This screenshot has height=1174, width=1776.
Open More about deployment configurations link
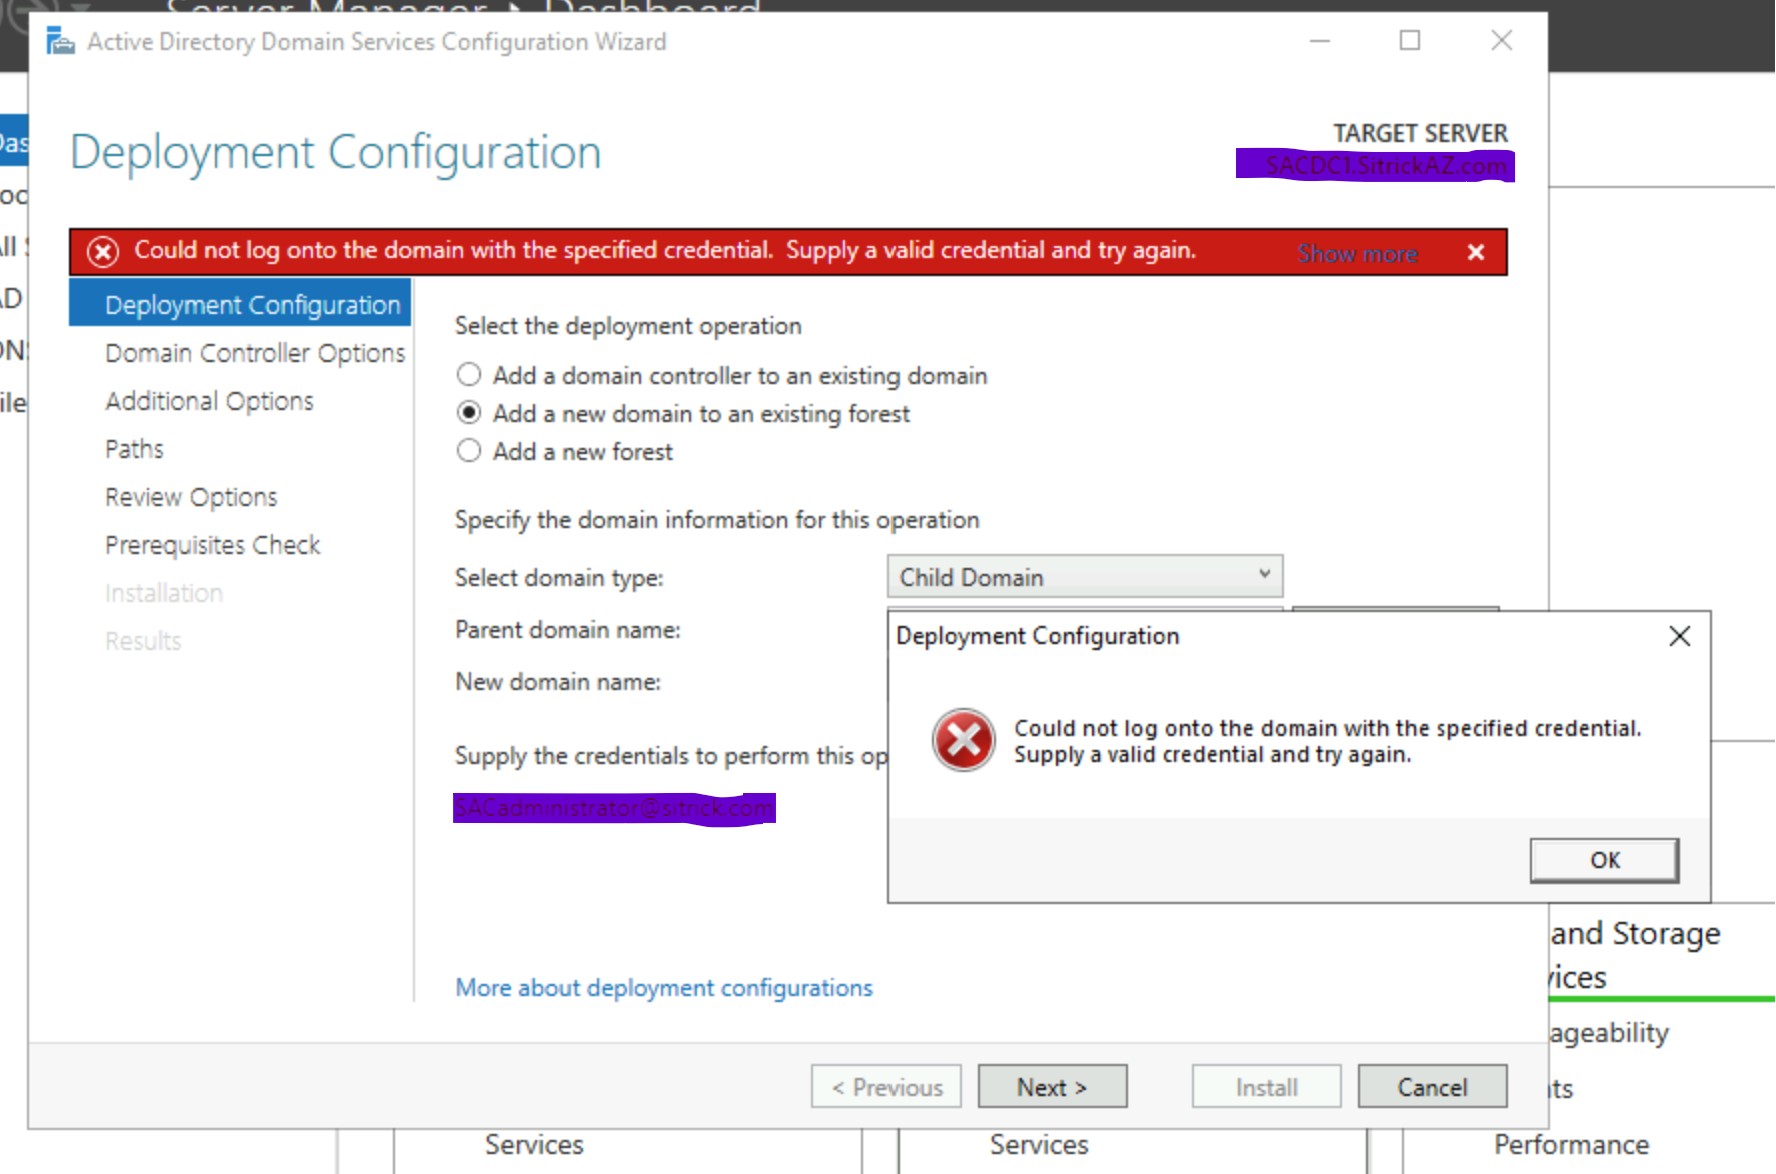coord(663,987)
